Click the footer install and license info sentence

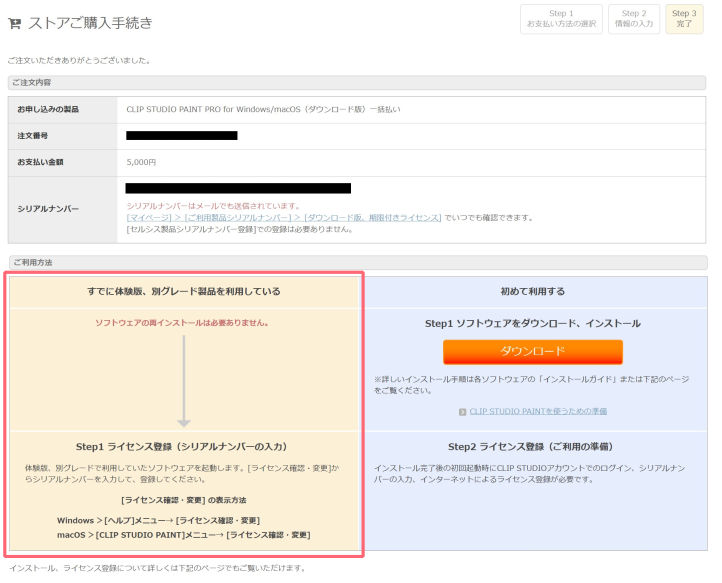click(x=157, y=568)
